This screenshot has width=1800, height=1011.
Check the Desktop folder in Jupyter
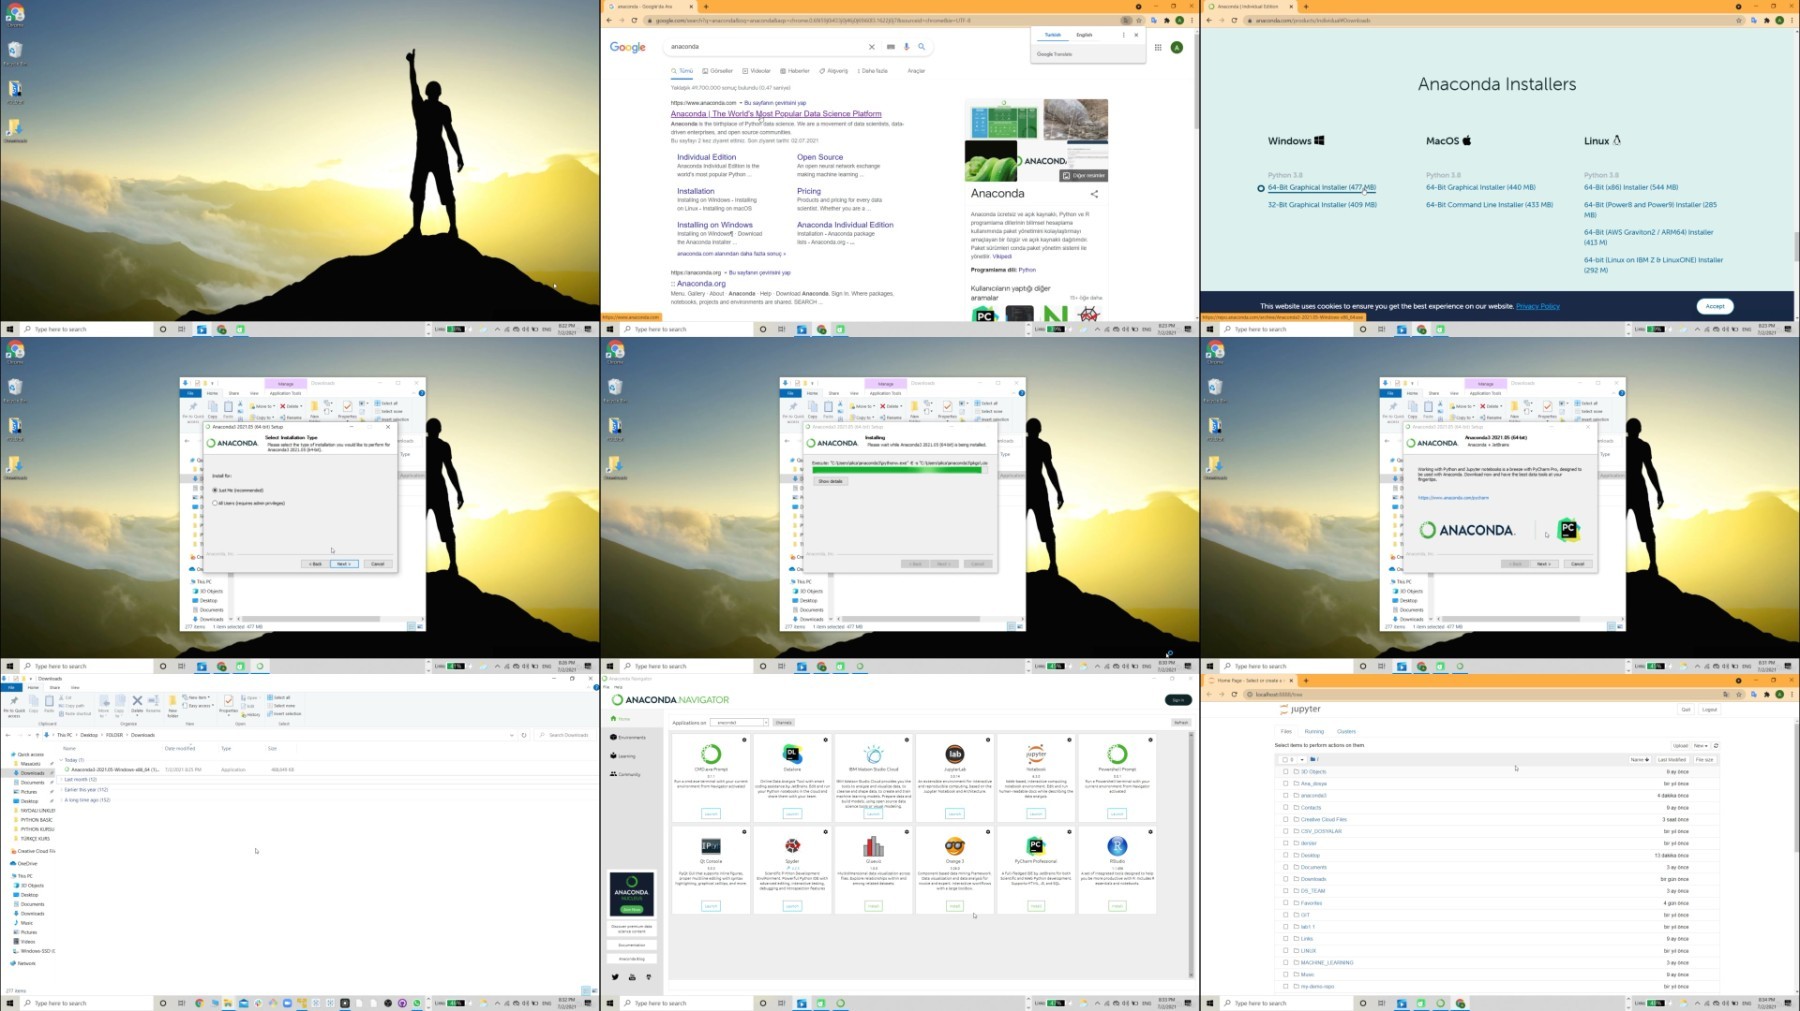[x=1286, y=855]
